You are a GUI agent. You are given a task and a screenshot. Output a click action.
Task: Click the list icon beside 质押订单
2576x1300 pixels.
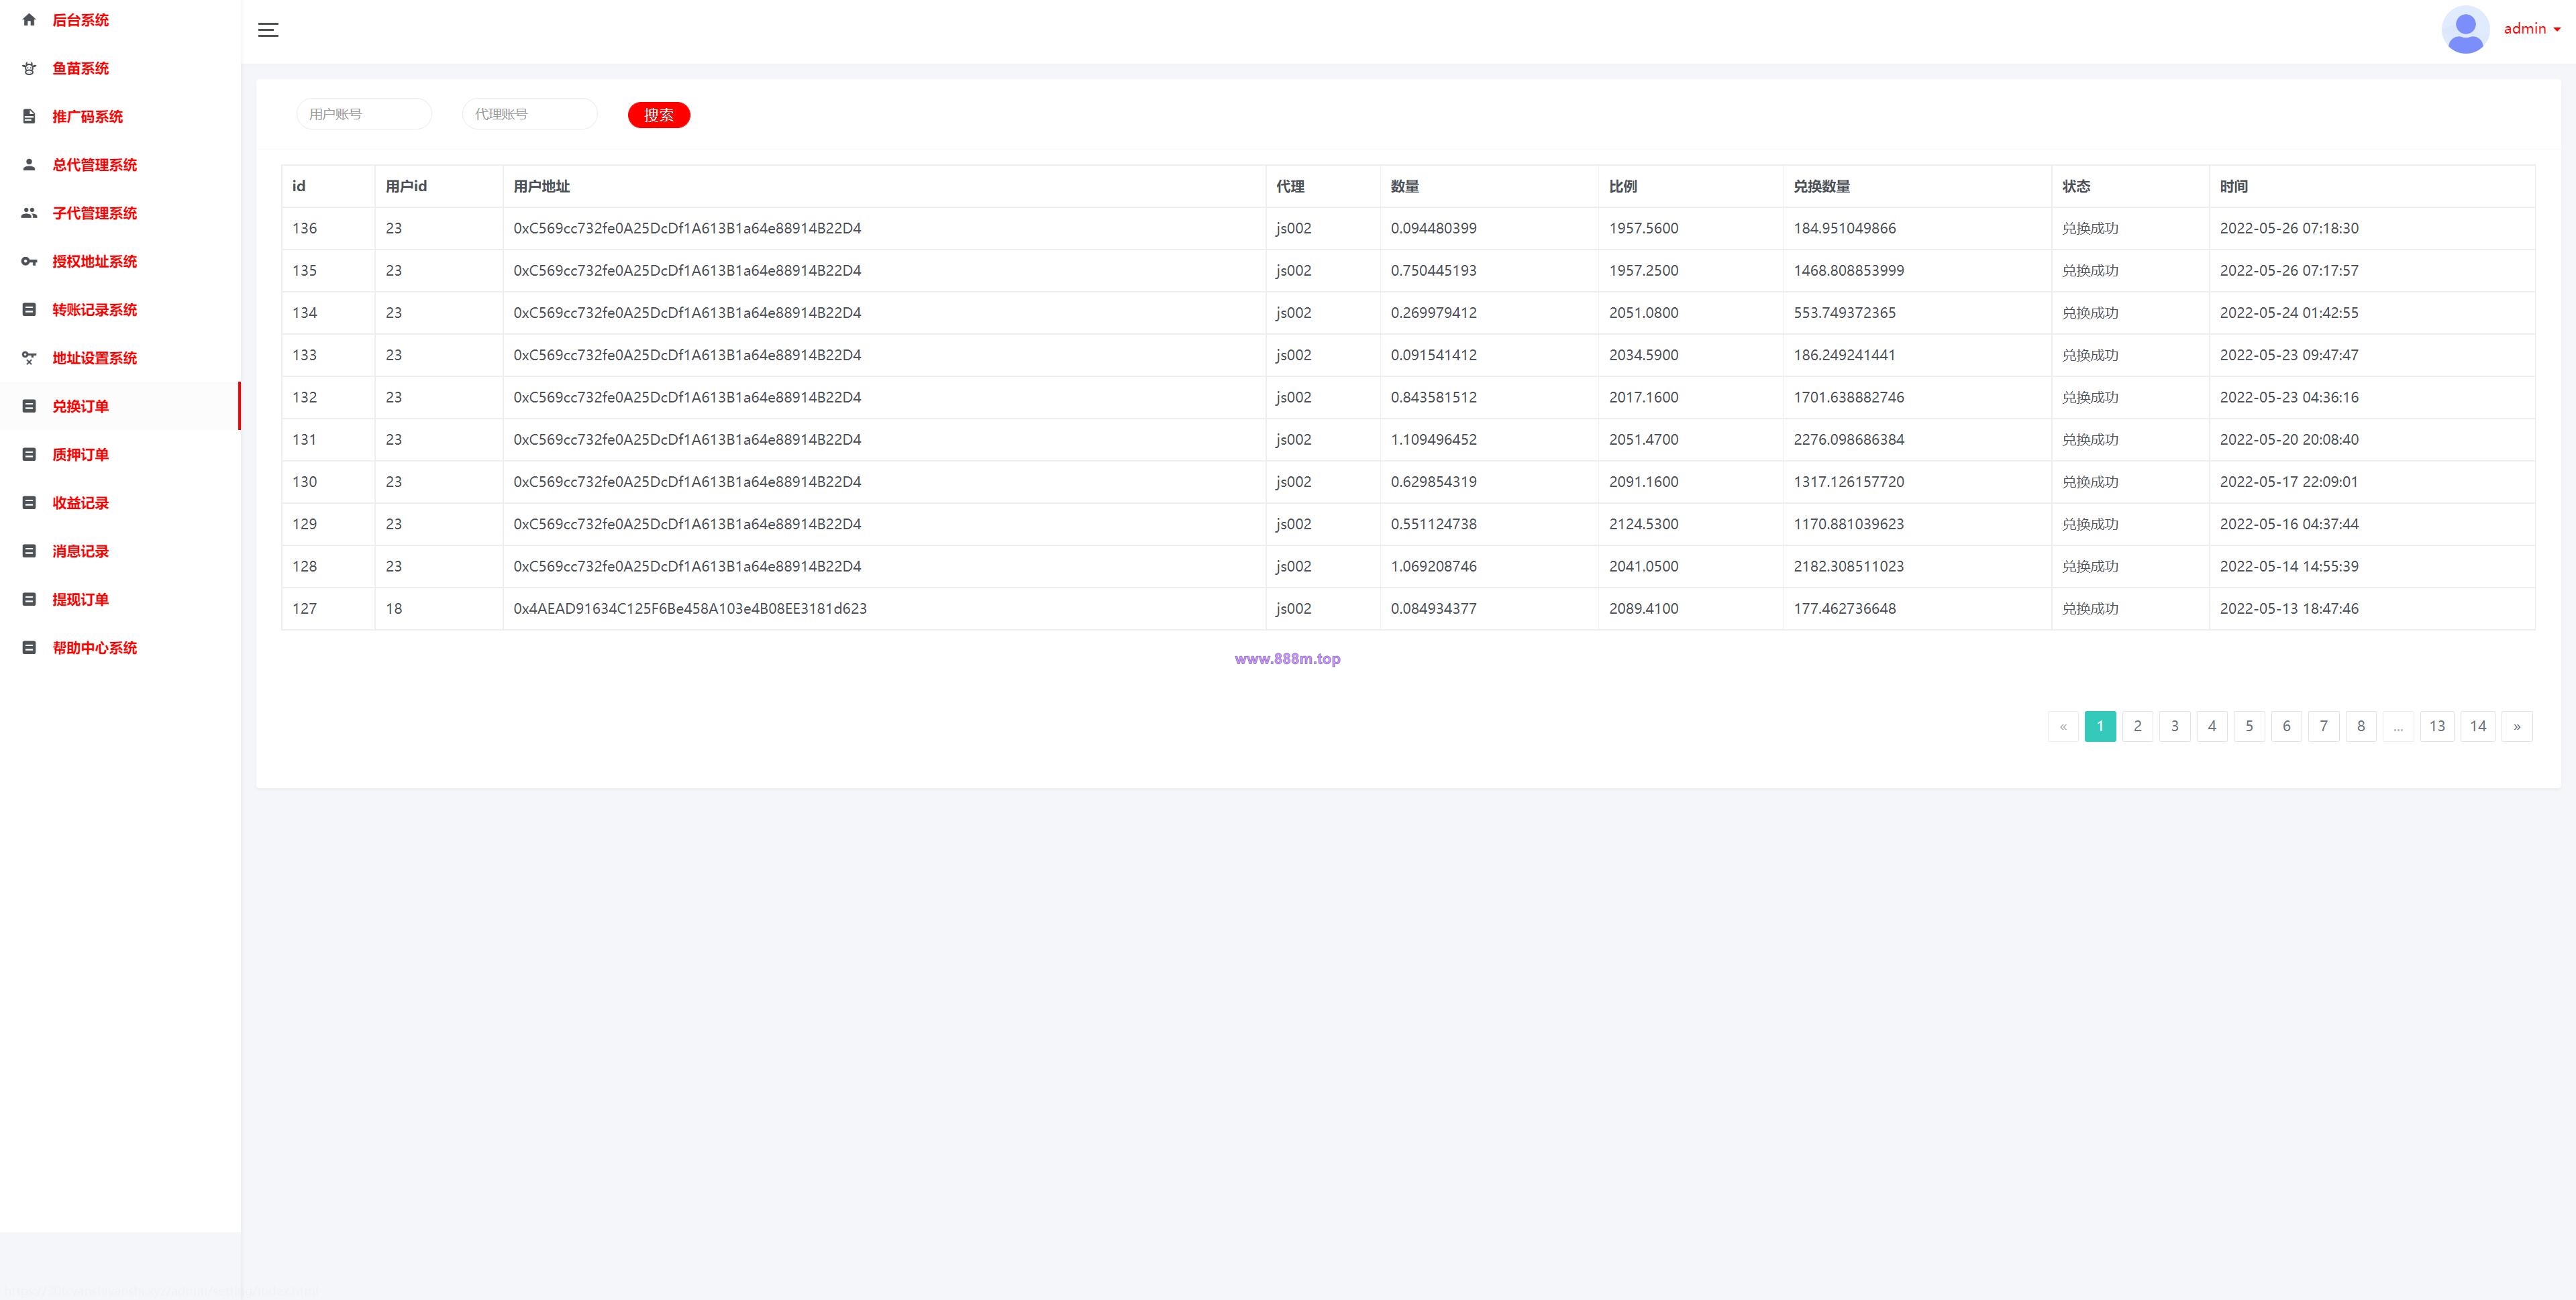(x=29, y=454)
